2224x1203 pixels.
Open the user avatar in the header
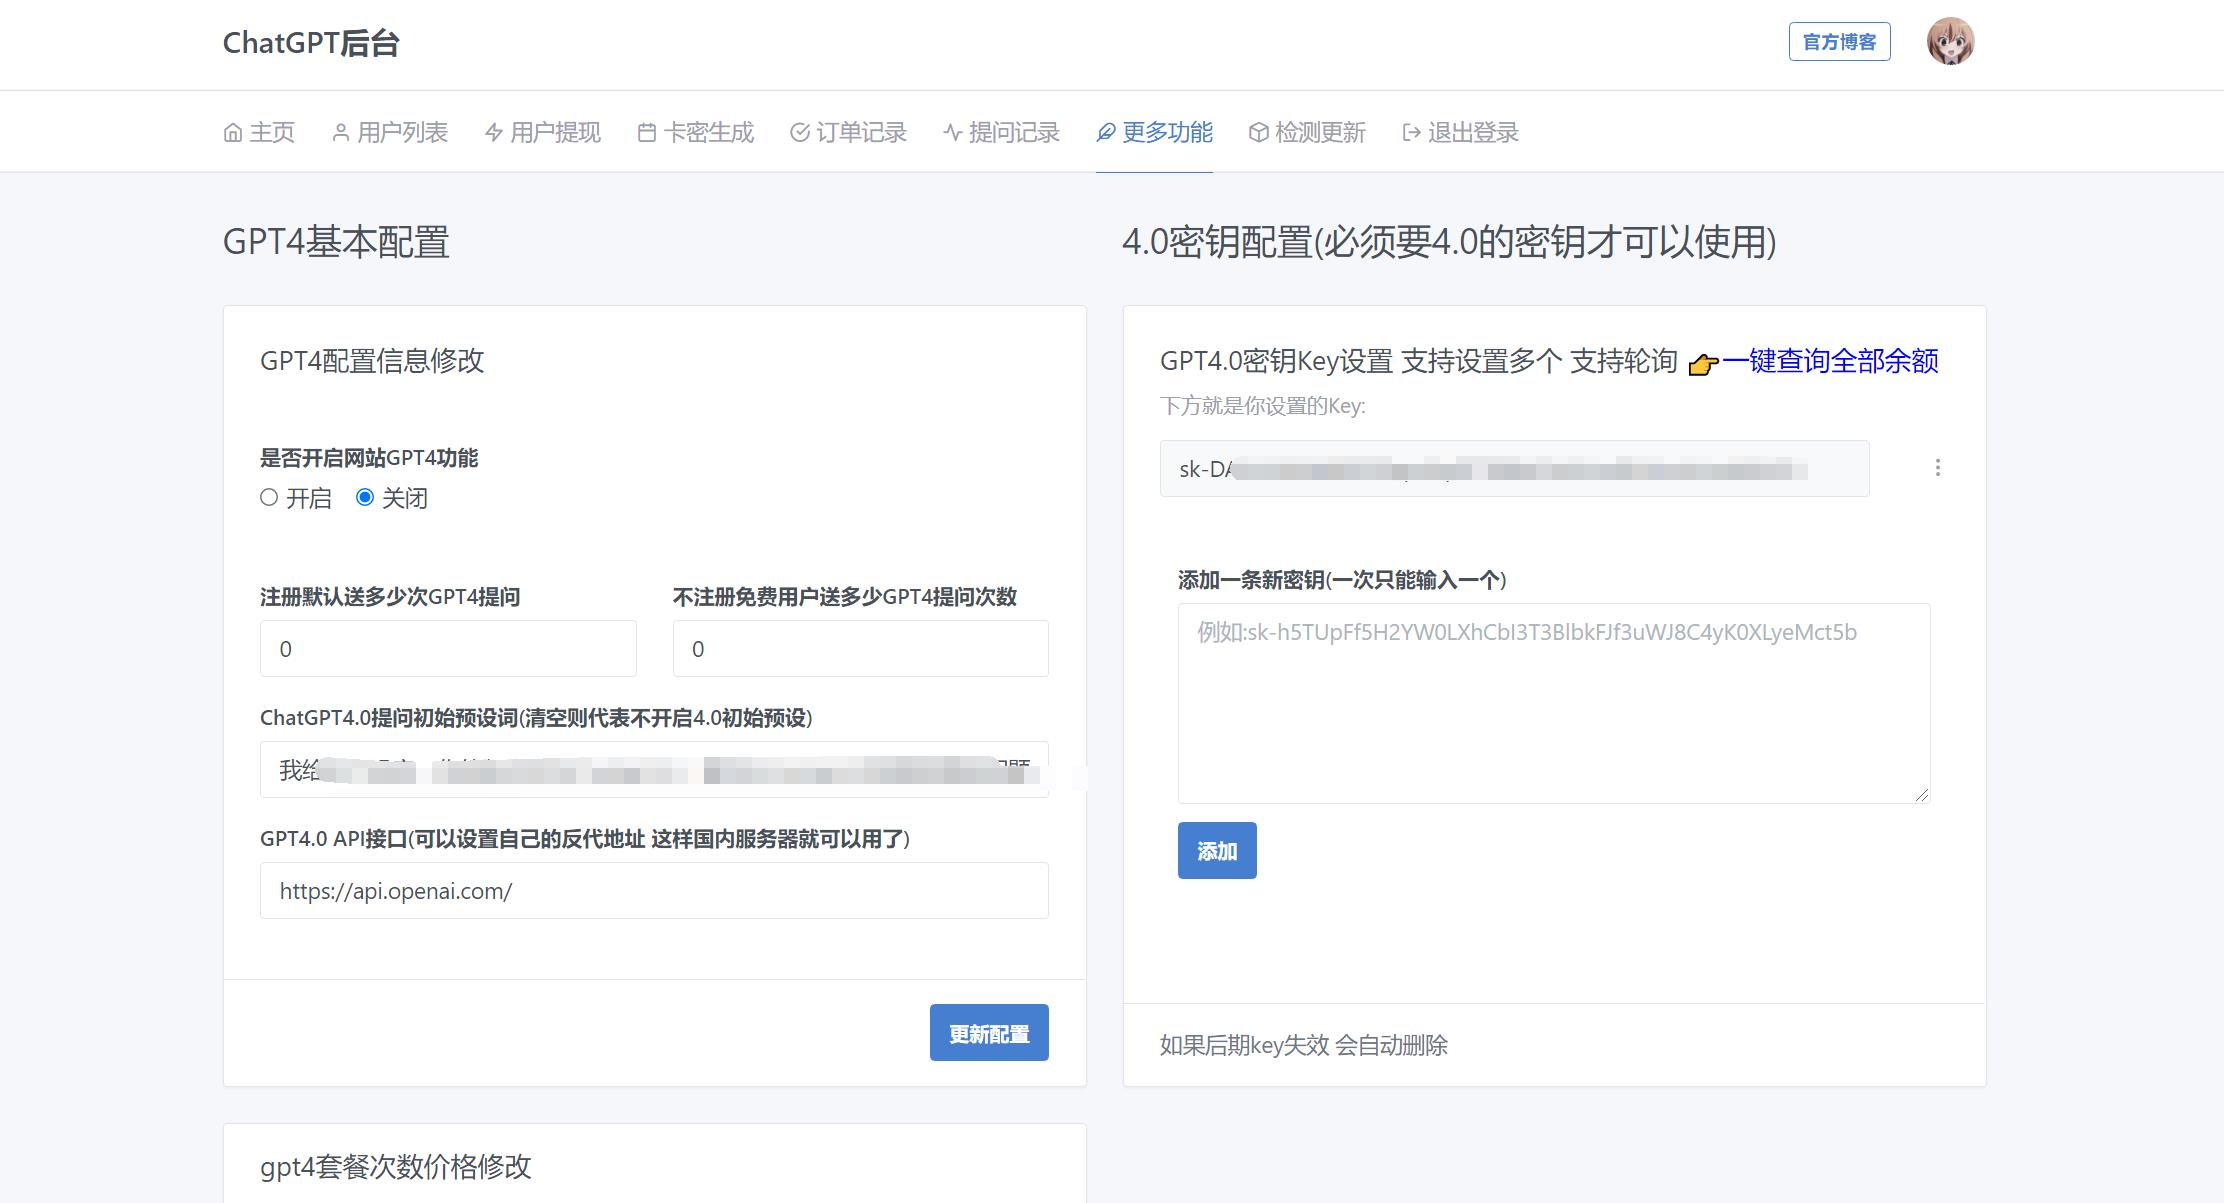tap(1950, 42)
